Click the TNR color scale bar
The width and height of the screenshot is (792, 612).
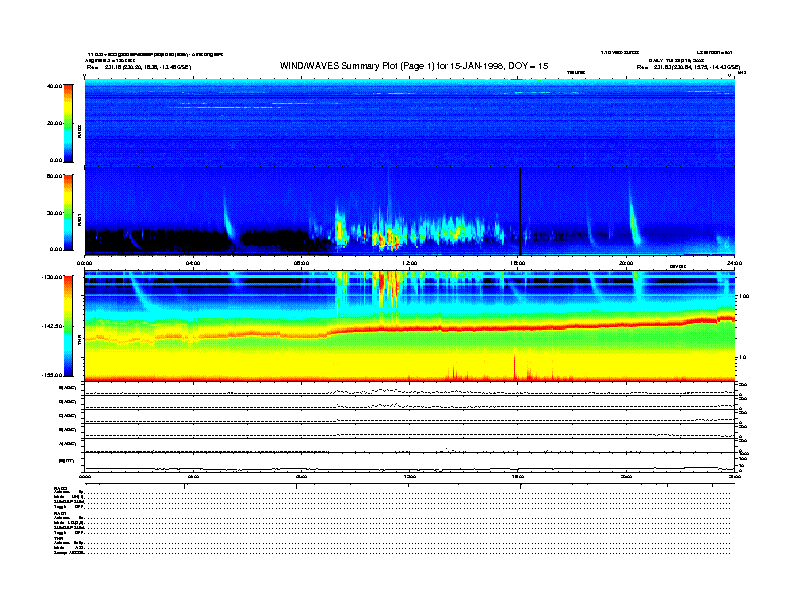[x=68, y=326]
